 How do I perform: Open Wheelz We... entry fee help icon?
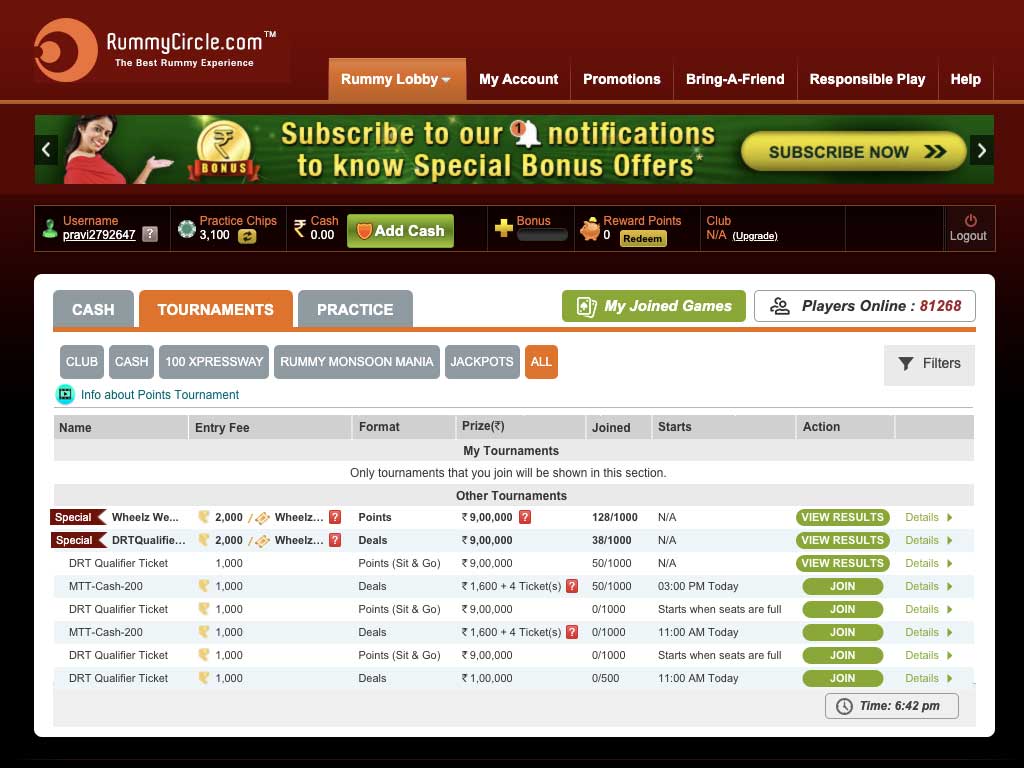pos(335,517)
